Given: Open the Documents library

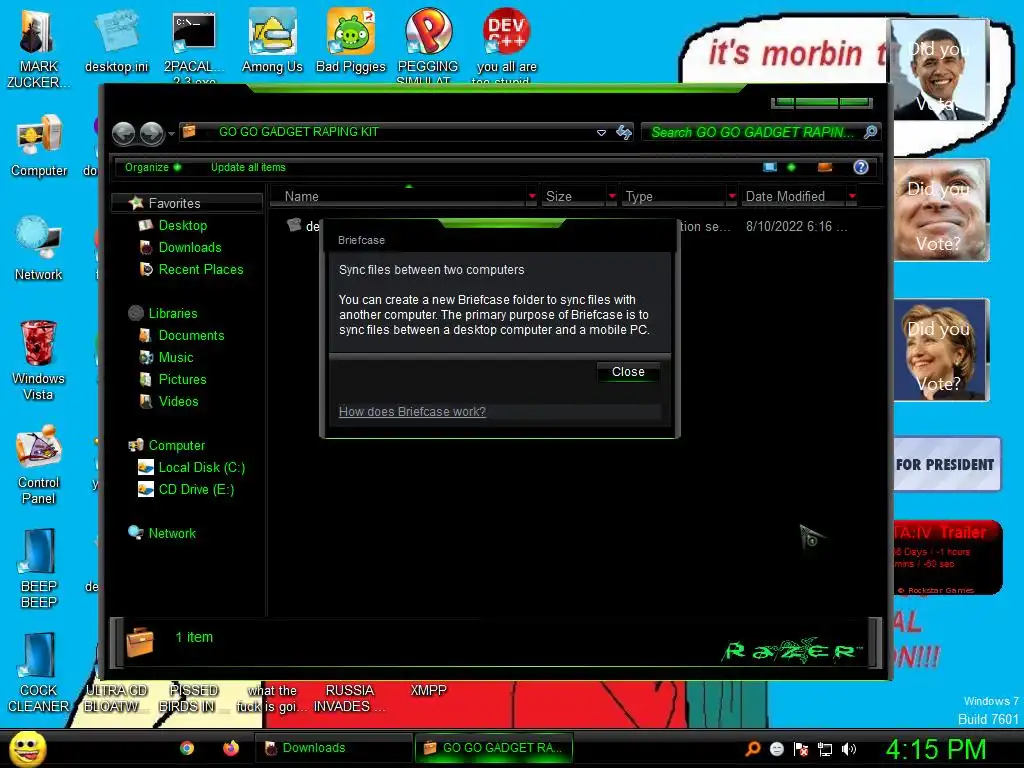Looking at the screenshot, I should (x=191, y=336).
